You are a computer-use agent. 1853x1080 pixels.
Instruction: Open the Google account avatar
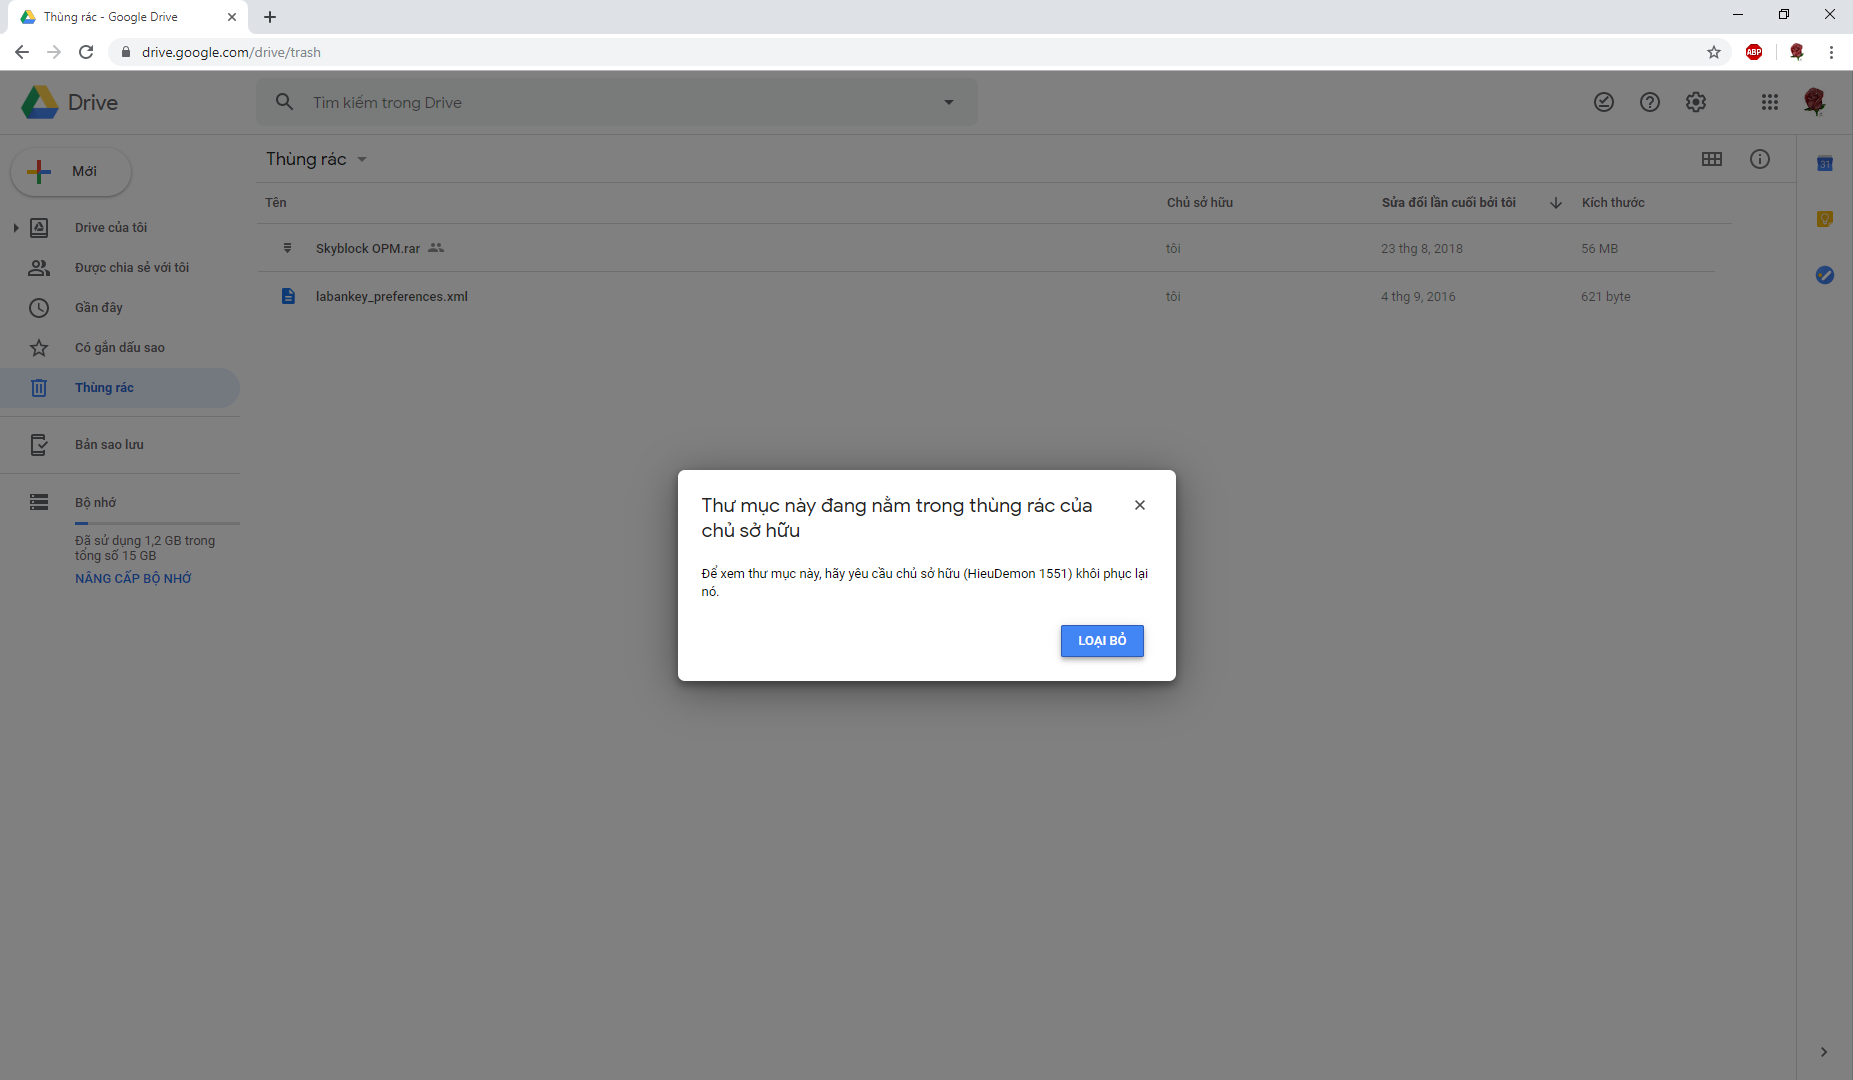point(1815,102)
